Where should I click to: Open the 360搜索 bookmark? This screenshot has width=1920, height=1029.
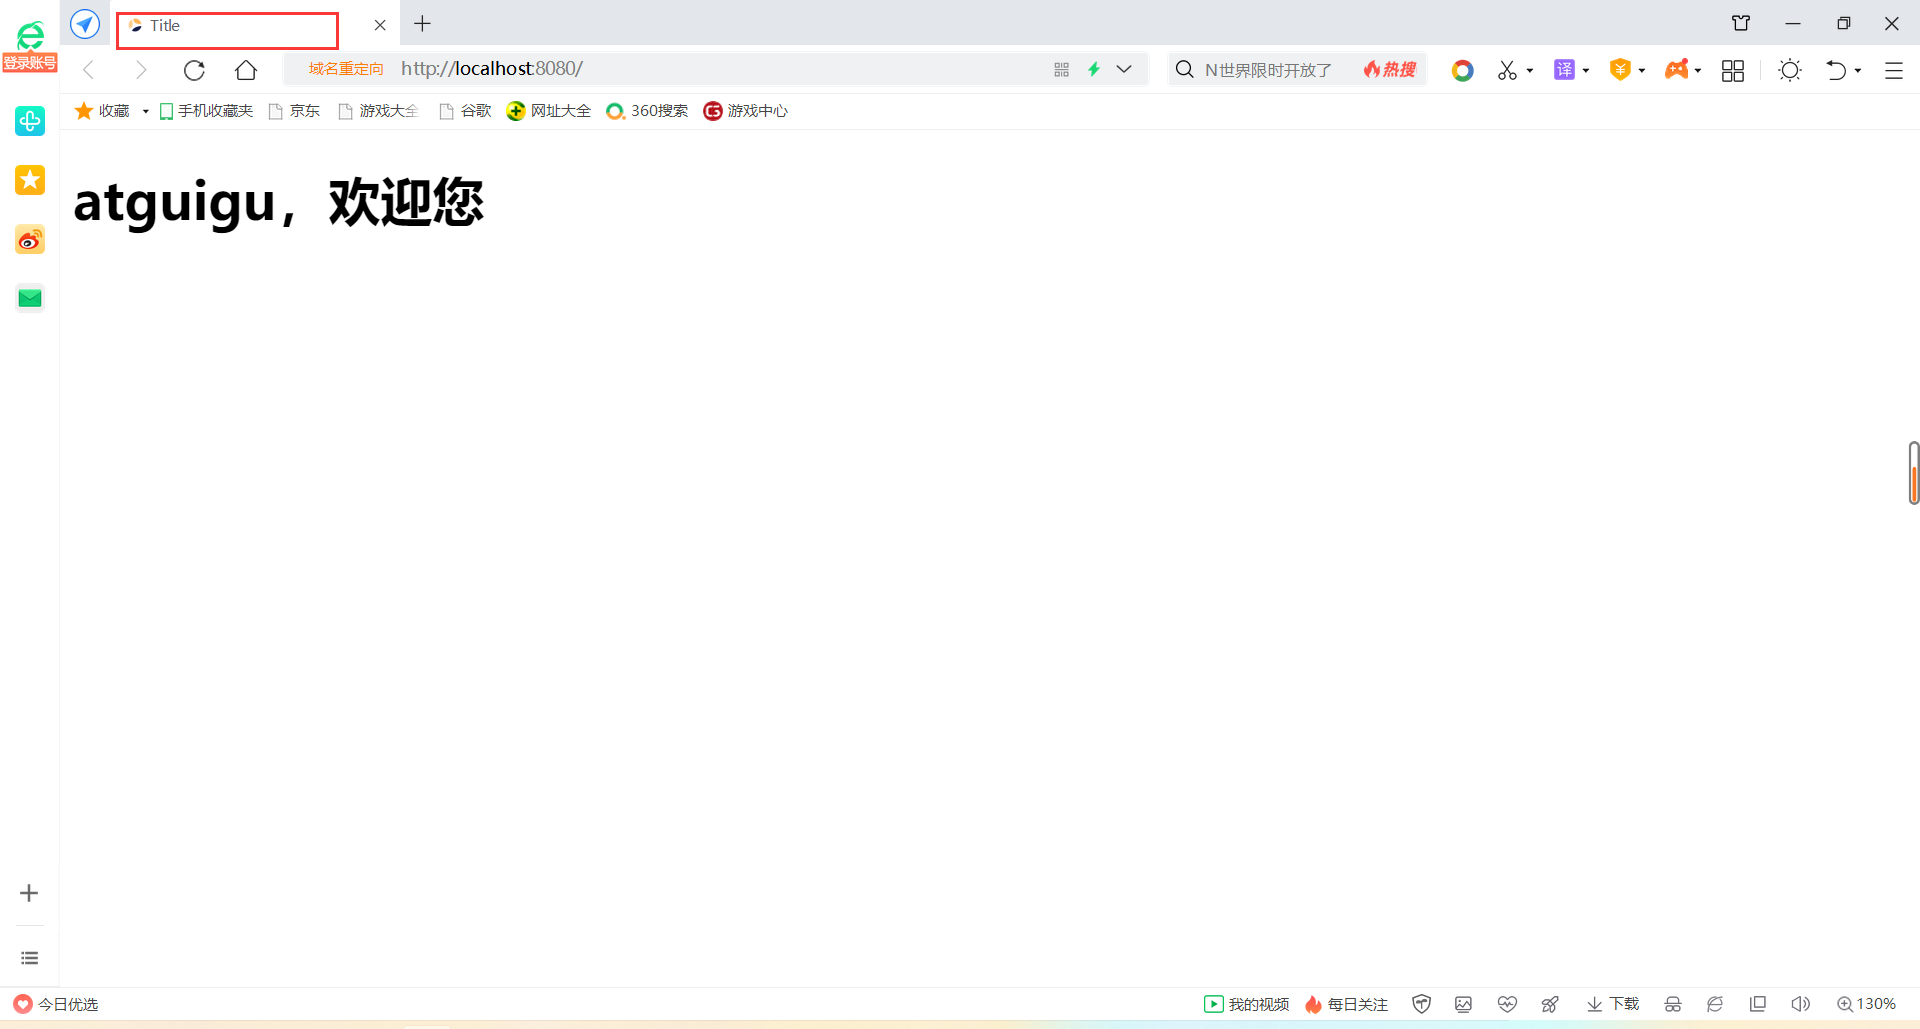647,111
